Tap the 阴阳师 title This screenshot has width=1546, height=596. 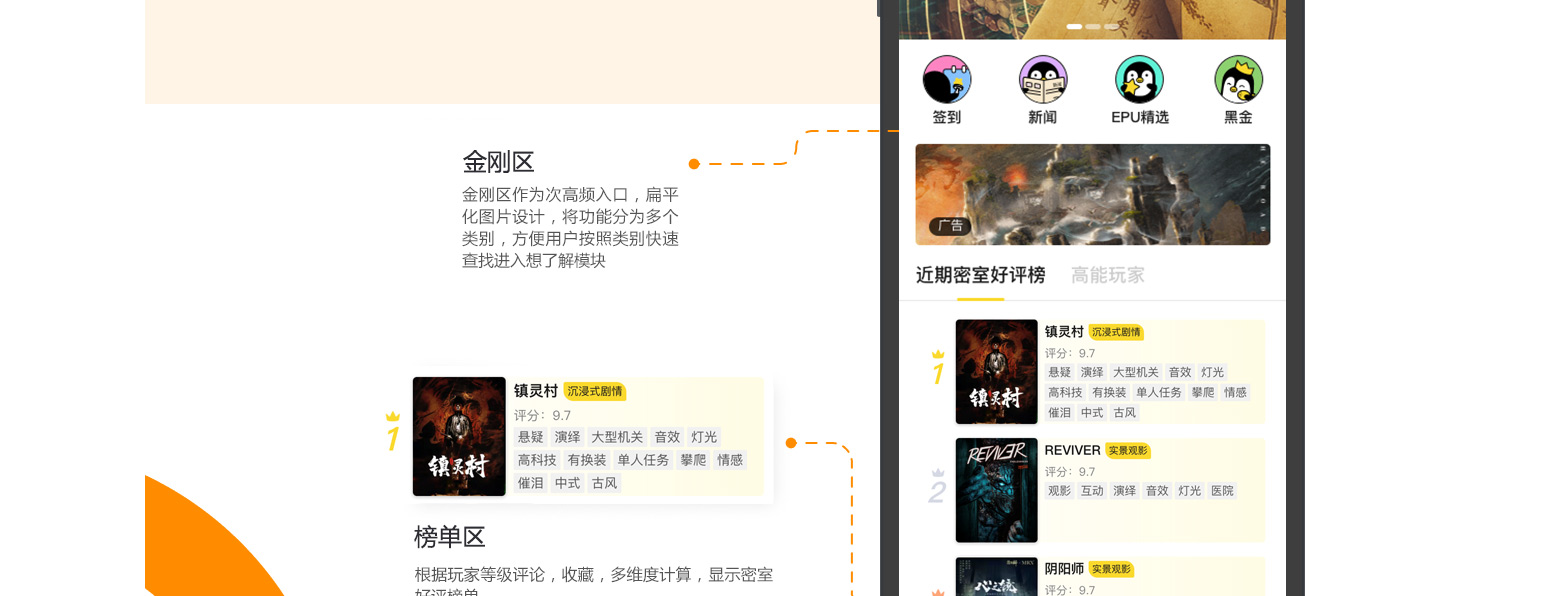1064,569
